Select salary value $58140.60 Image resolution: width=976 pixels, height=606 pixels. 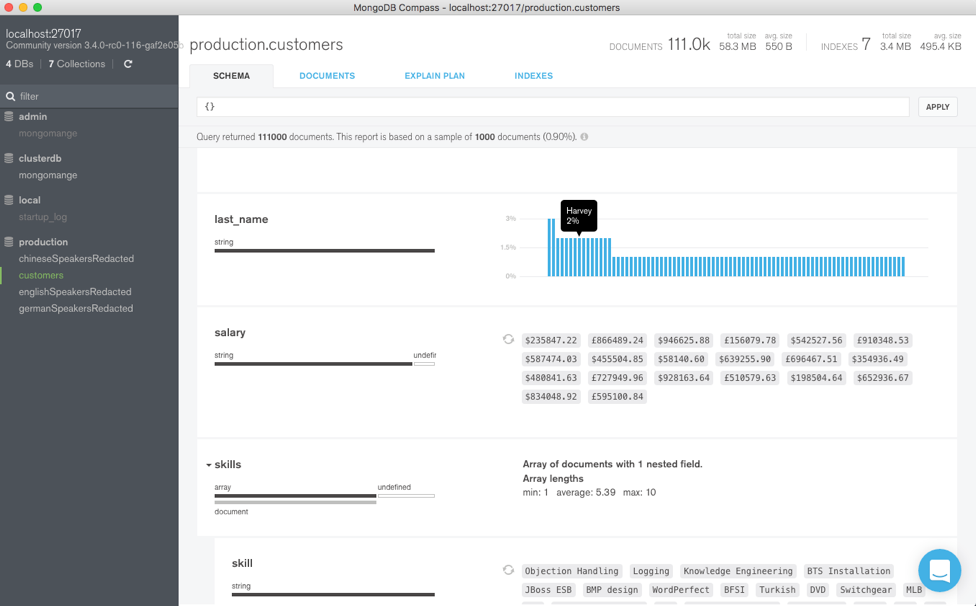point(681,359)
